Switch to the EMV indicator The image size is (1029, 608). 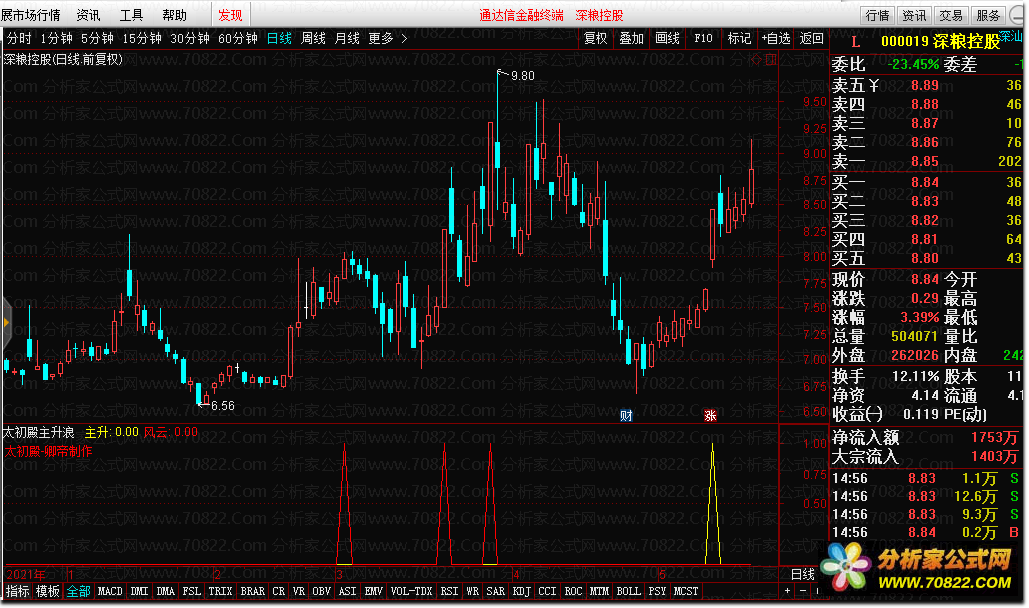click(x=373, y=591)
